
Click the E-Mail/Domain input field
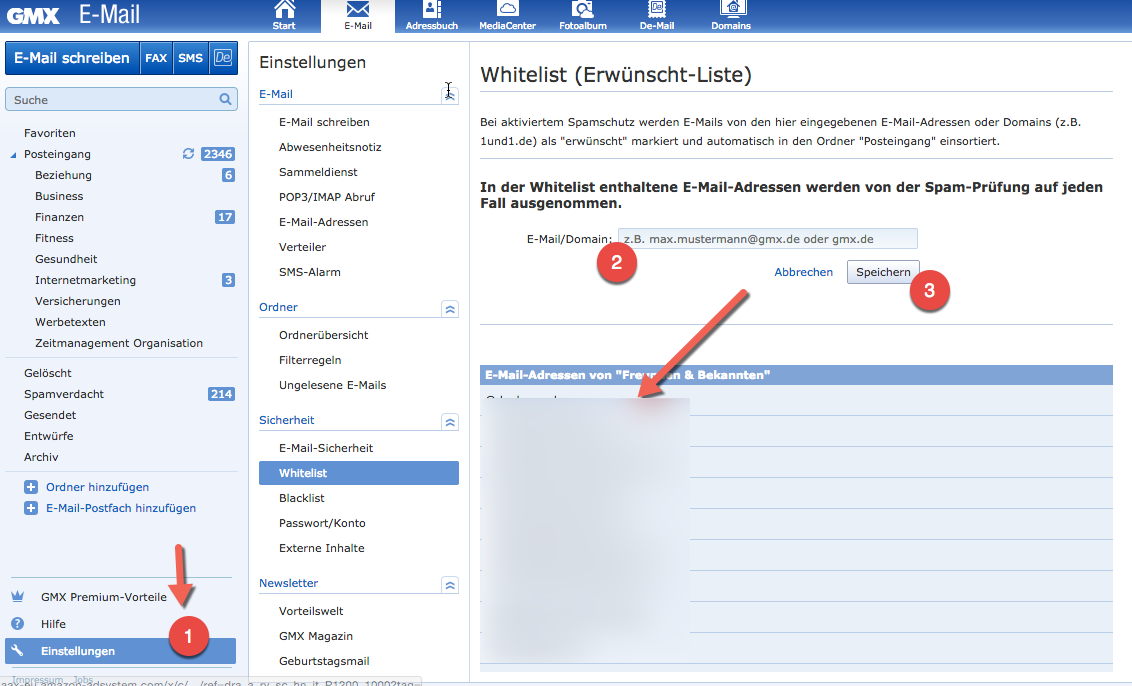coord(767,239)
